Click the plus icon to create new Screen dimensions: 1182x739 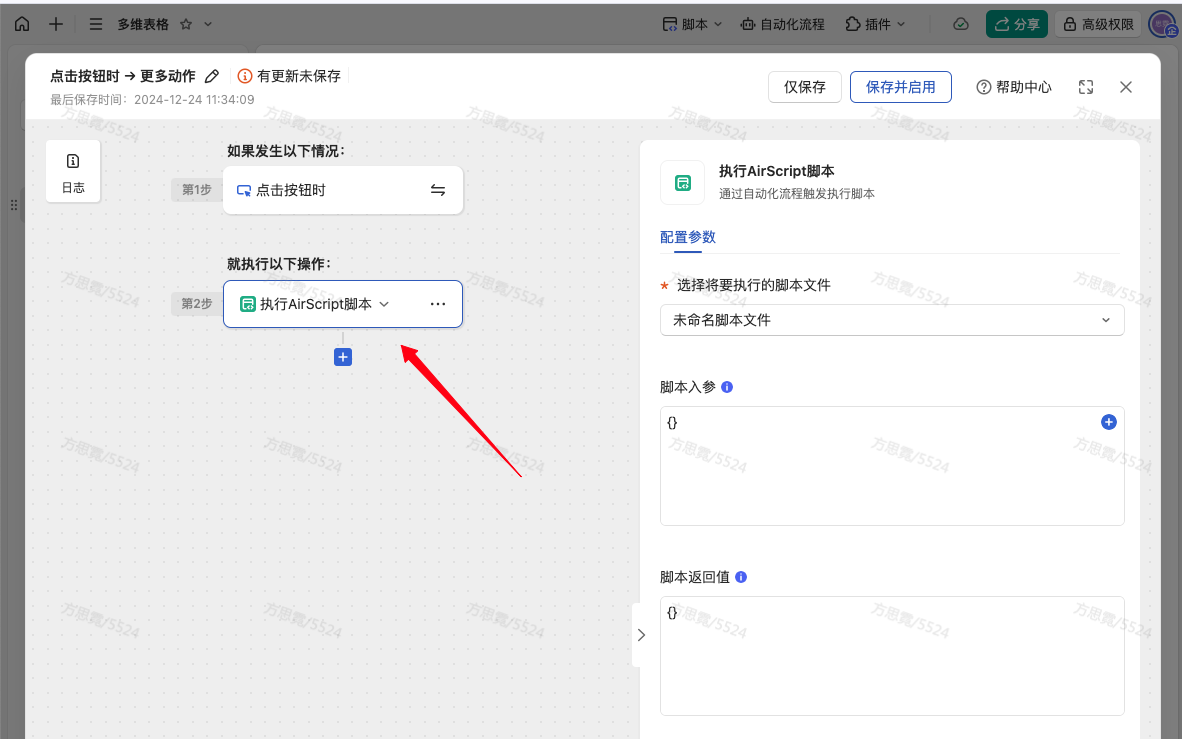click(56, 24)
